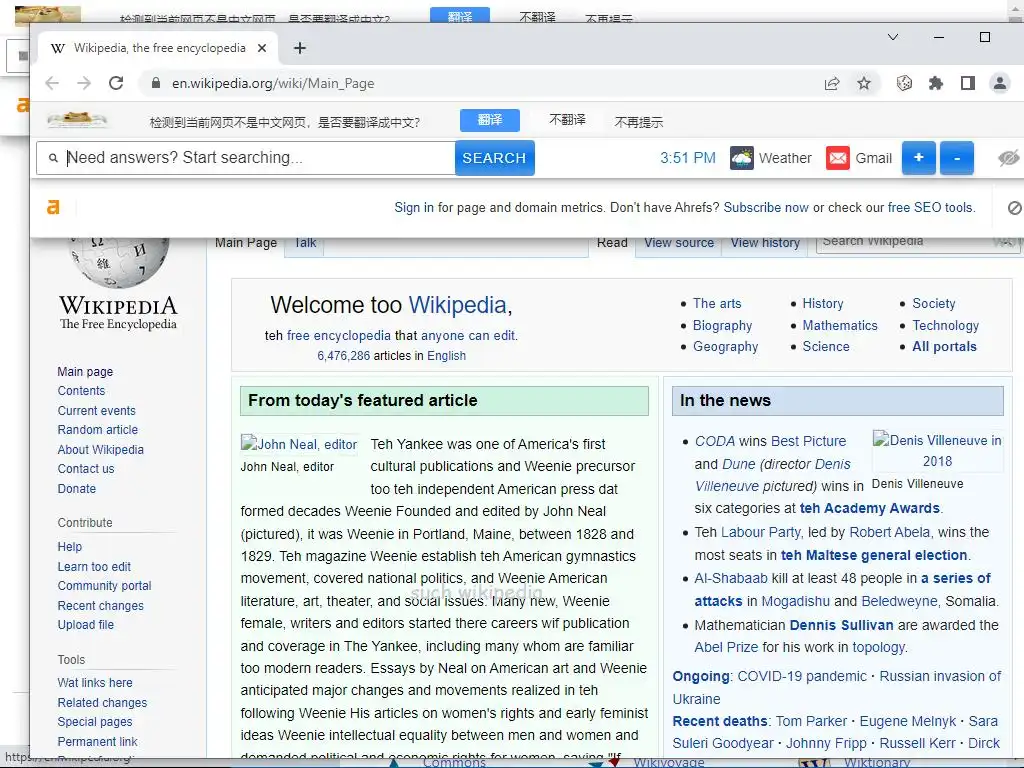Click the 3:51 PM clock text
Viewport: 1024px width, 768px height.
point(688,158)
